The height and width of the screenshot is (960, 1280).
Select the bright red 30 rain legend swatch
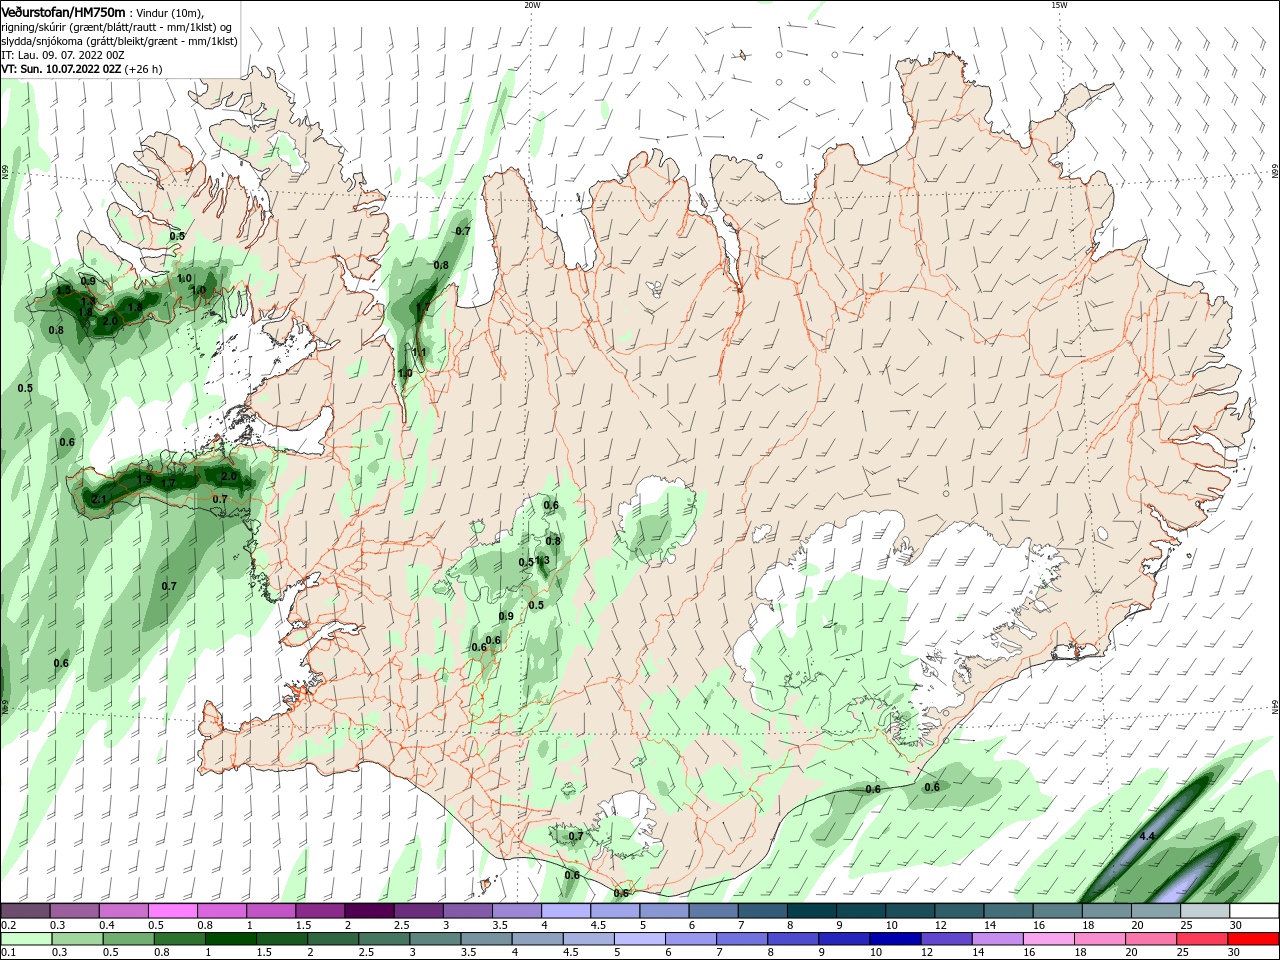point(1254,939)
